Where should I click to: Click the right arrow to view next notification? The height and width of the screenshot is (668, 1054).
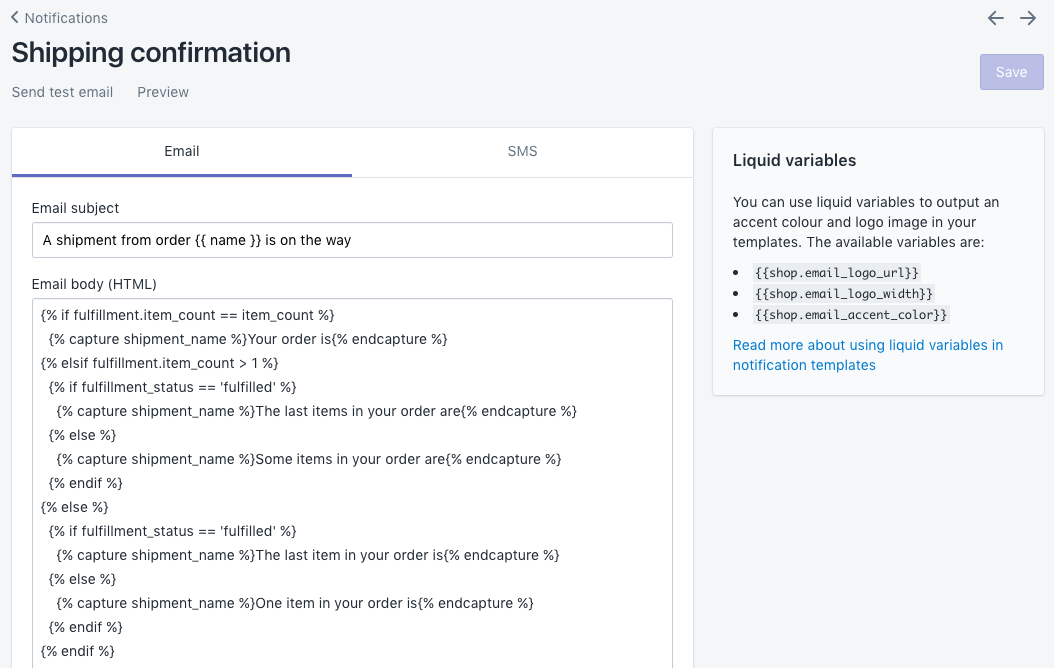coord(1028,18)
